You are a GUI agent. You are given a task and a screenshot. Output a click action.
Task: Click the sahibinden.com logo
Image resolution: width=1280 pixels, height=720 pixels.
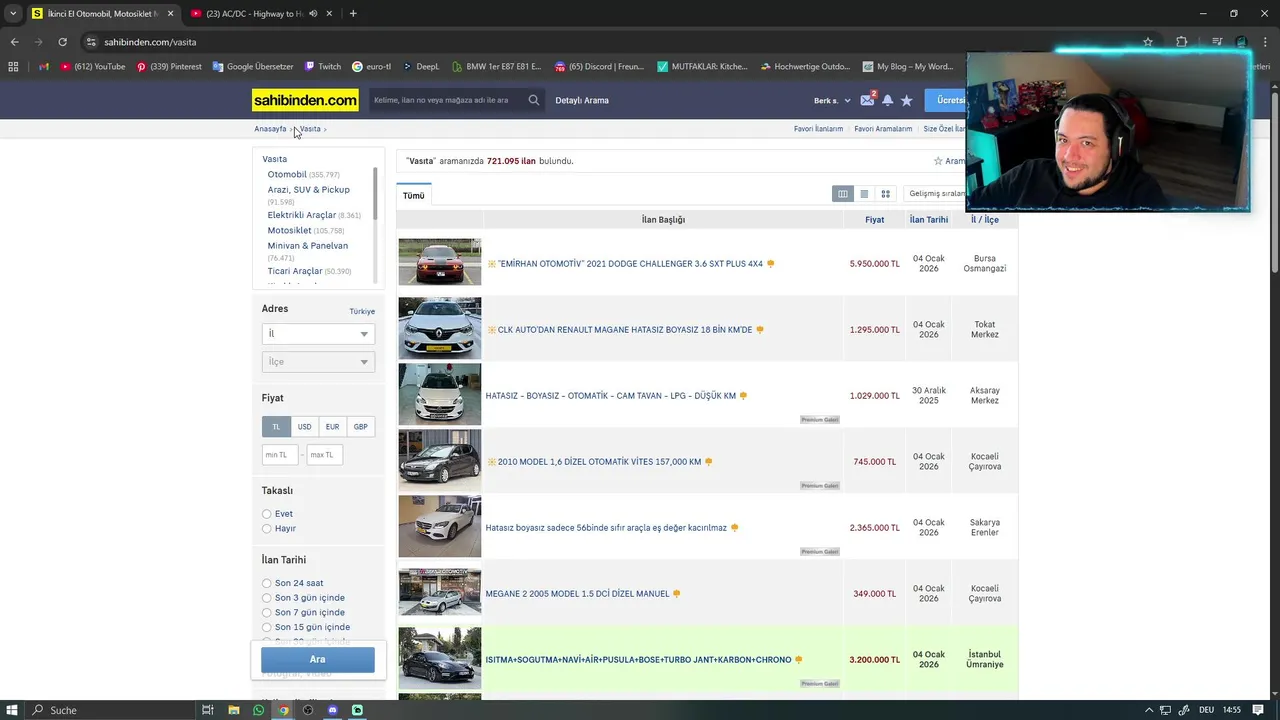305,100
